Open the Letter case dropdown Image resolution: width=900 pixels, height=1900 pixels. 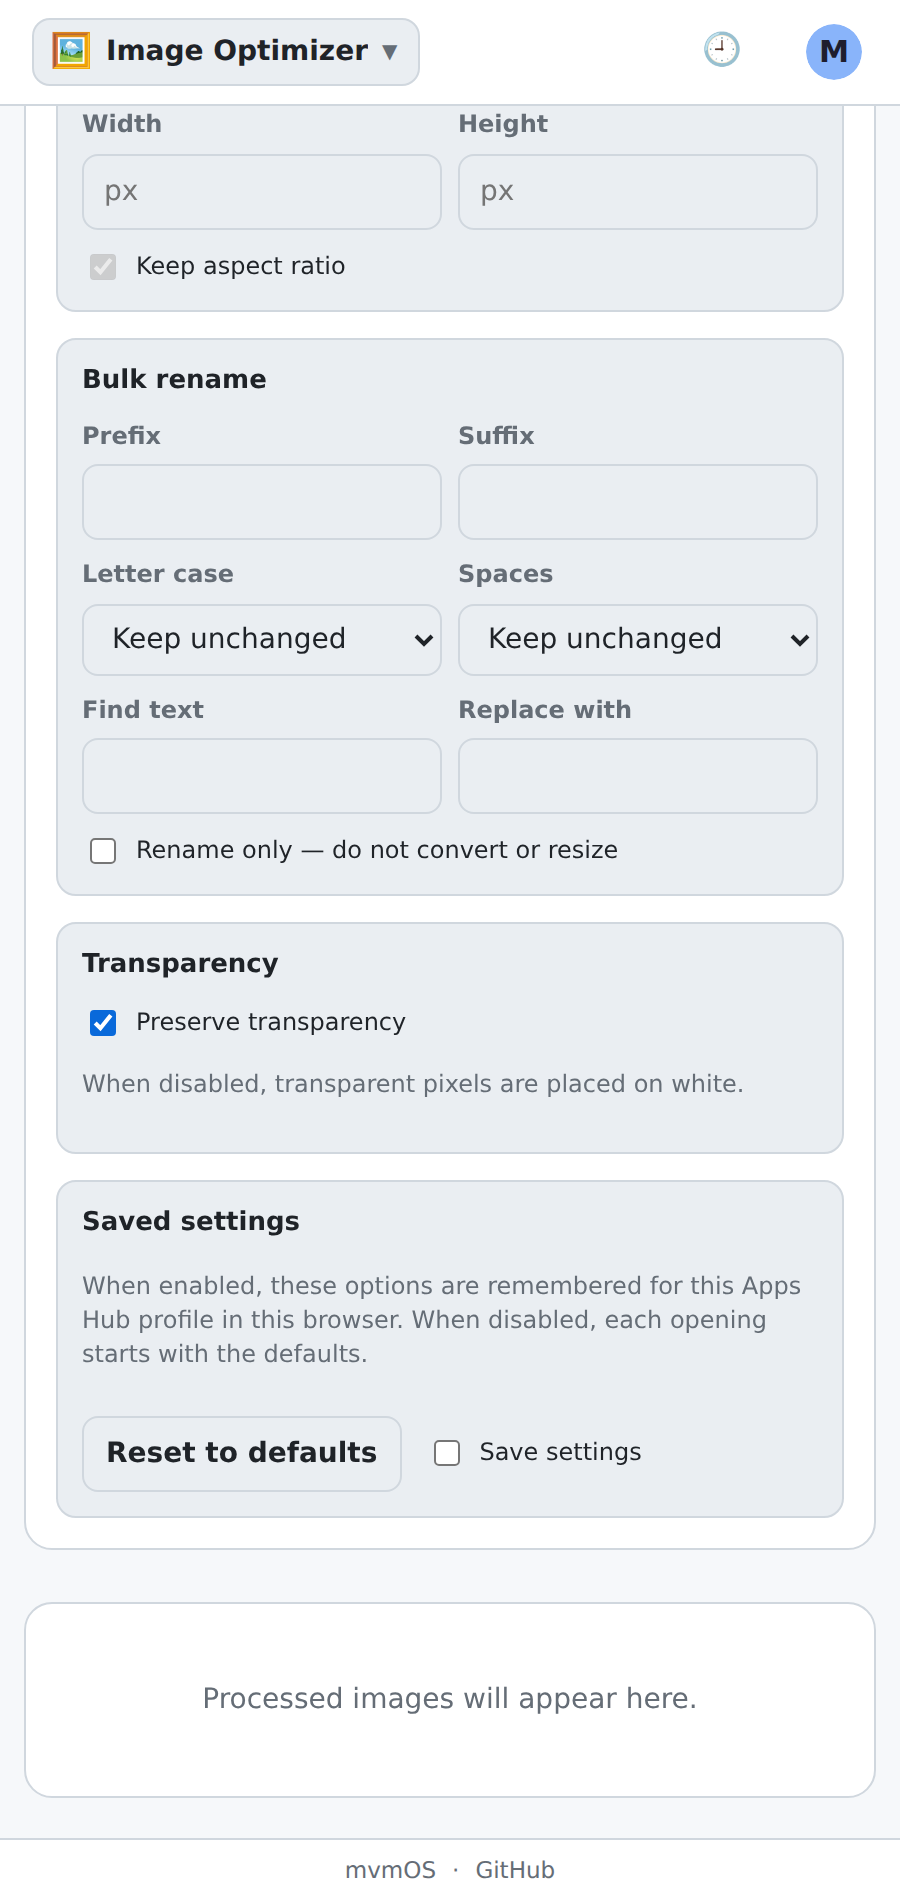point(262,640)
